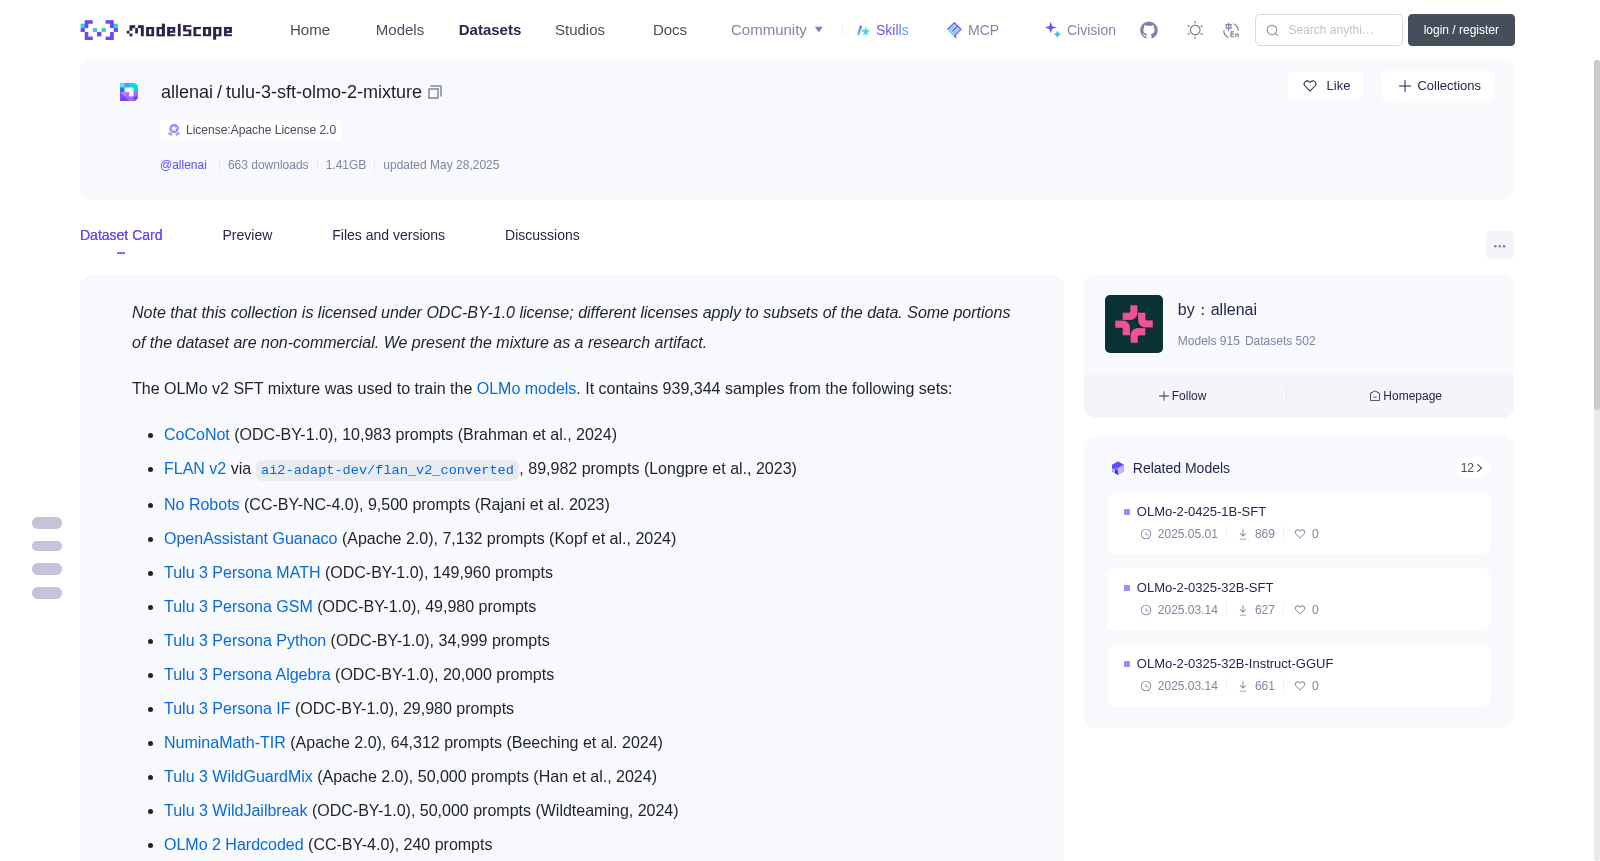Screen dimensions: 1600x861
Task: Click heart icon on OLMo-2-0425-1B-SFT card
Action: (1300, 534)
